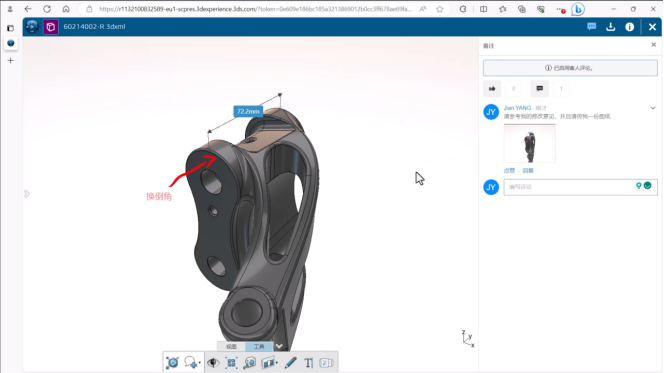Click the like count showing 0
The height and width of the screenshot is (373, 664).
pos(514,88)
